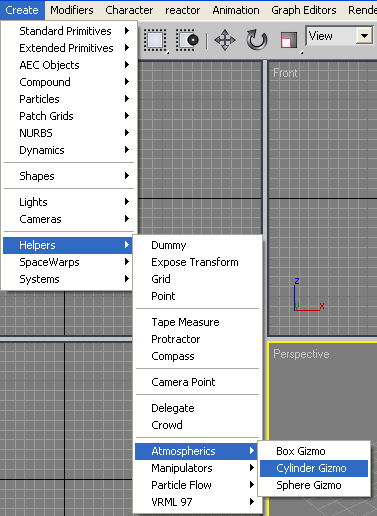Expand the Compound submenu
This screenshot has height=516, width=377.
pos(68,82)
